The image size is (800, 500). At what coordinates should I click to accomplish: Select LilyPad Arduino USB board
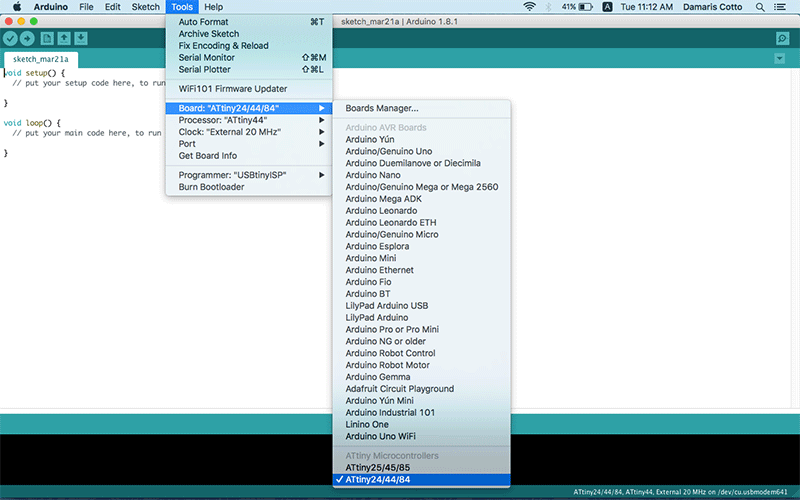(421, 306)
